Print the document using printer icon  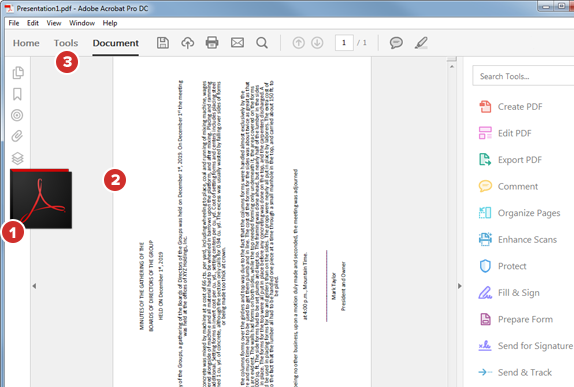click(212, 43)
